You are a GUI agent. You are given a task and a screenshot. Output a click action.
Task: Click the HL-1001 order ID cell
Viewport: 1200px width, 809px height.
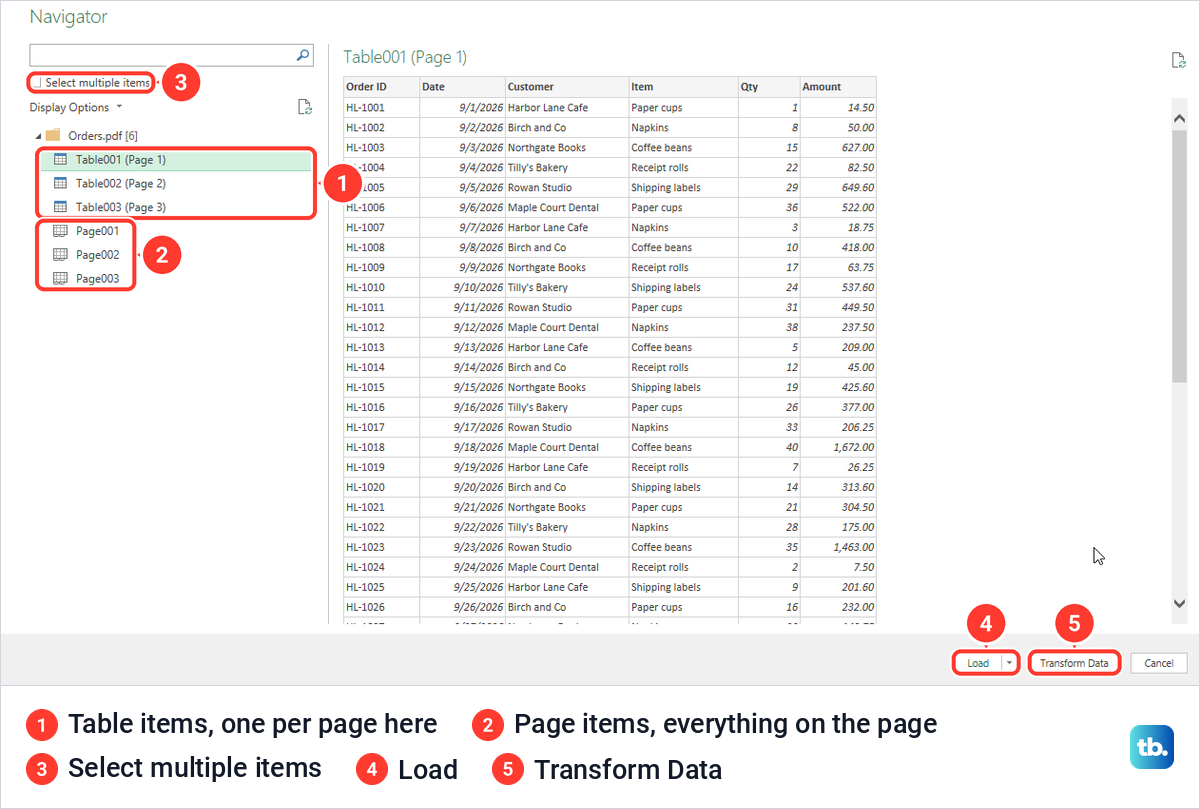[381, 107]
